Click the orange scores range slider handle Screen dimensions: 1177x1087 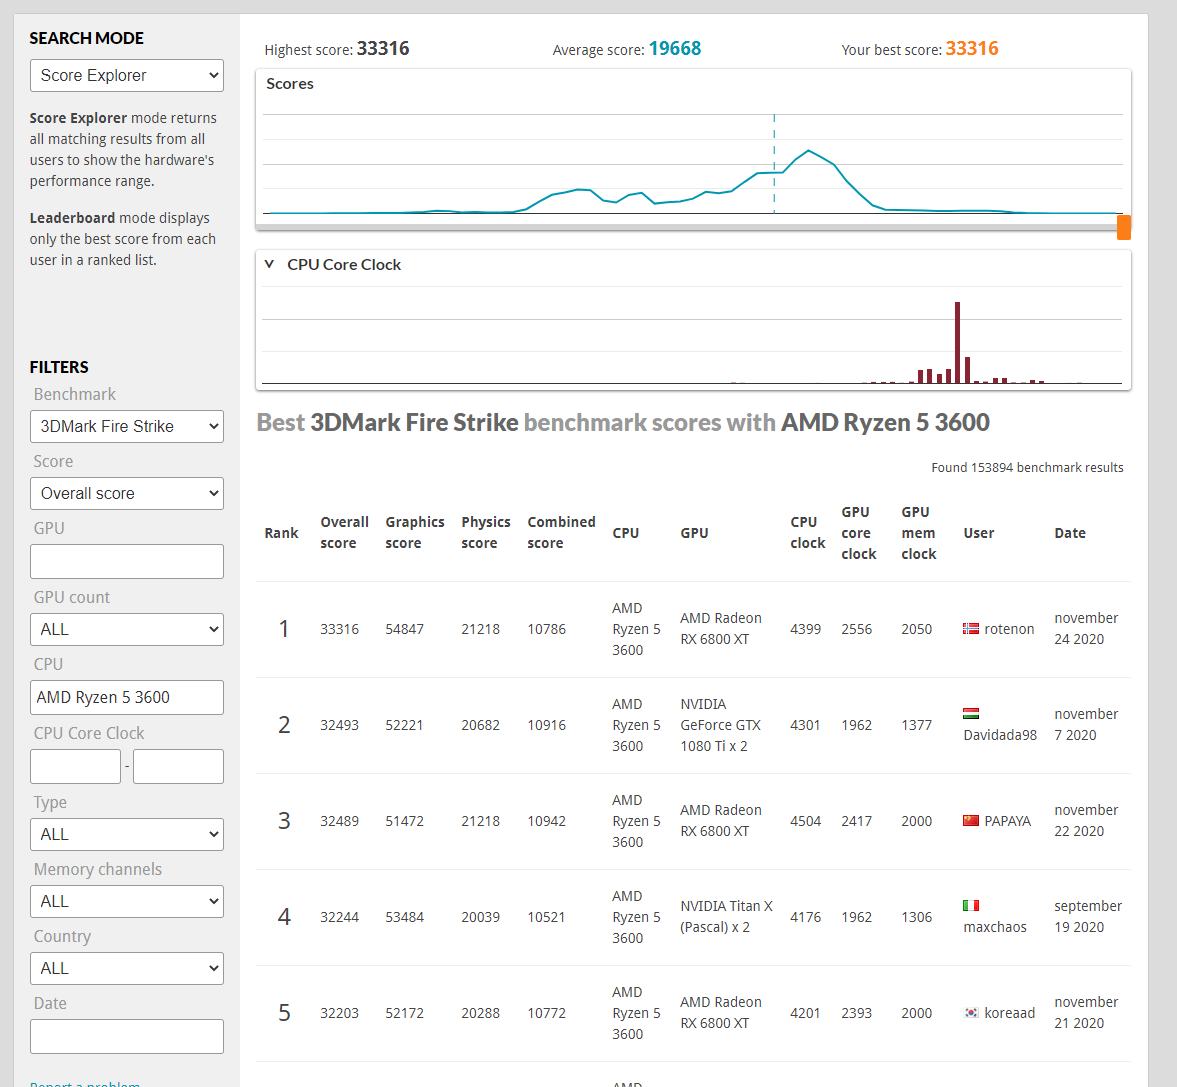(1124, 227)
